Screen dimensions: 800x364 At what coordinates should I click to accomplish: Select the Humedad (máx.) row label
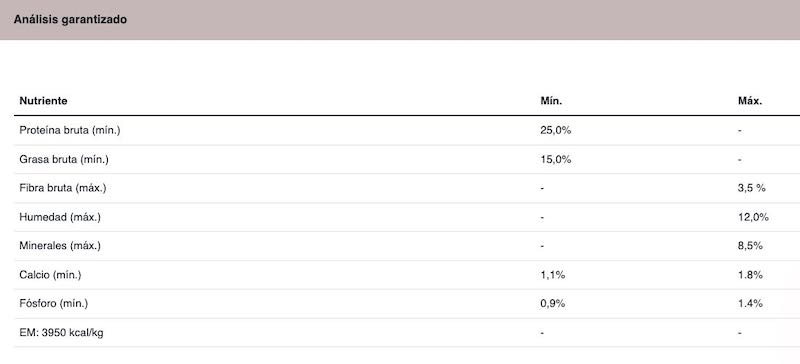[60, 217]
